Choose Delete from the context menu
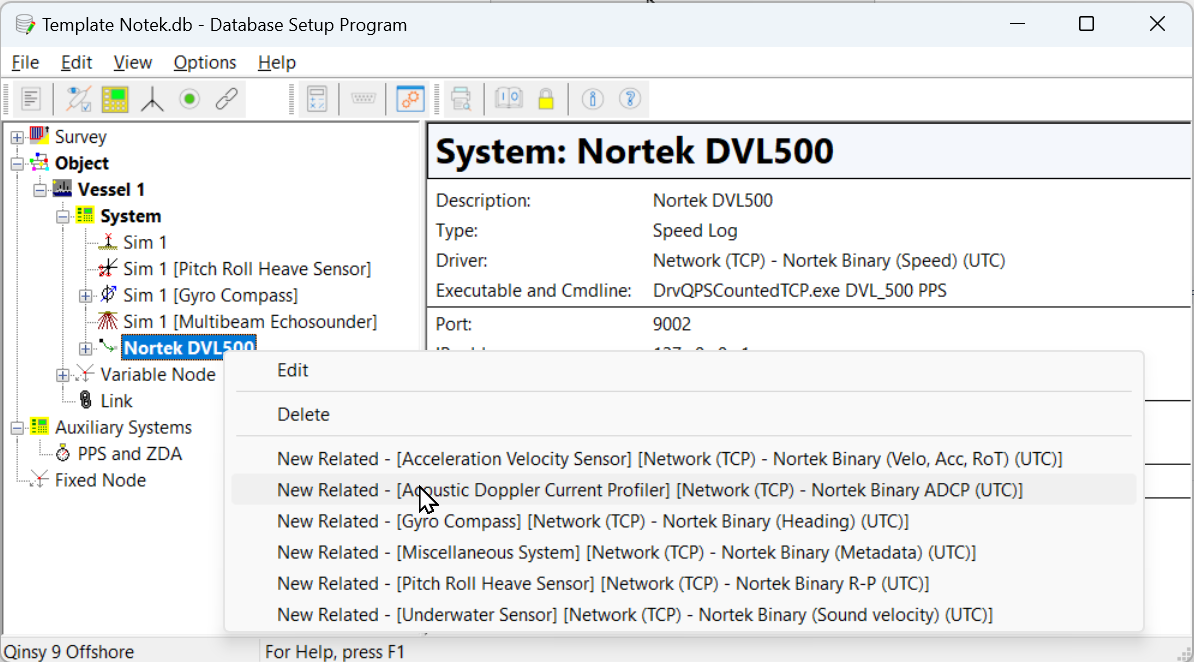The width and height of the screenshot is (1194, 662). pyautogui.click(x=303, y=414)
